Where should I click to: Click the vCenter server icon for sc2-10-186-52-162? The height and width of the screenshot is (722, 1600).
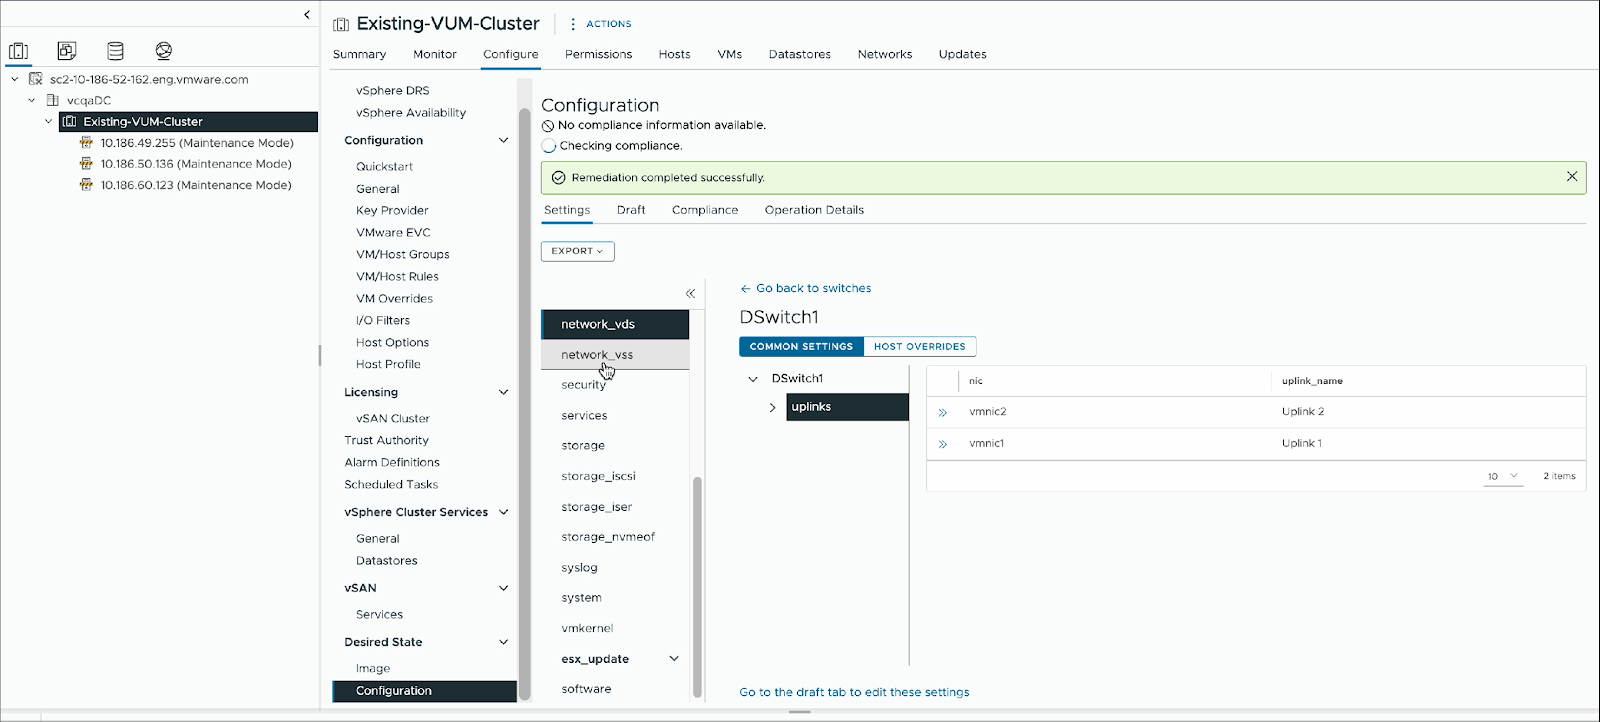tap(36, 79)
